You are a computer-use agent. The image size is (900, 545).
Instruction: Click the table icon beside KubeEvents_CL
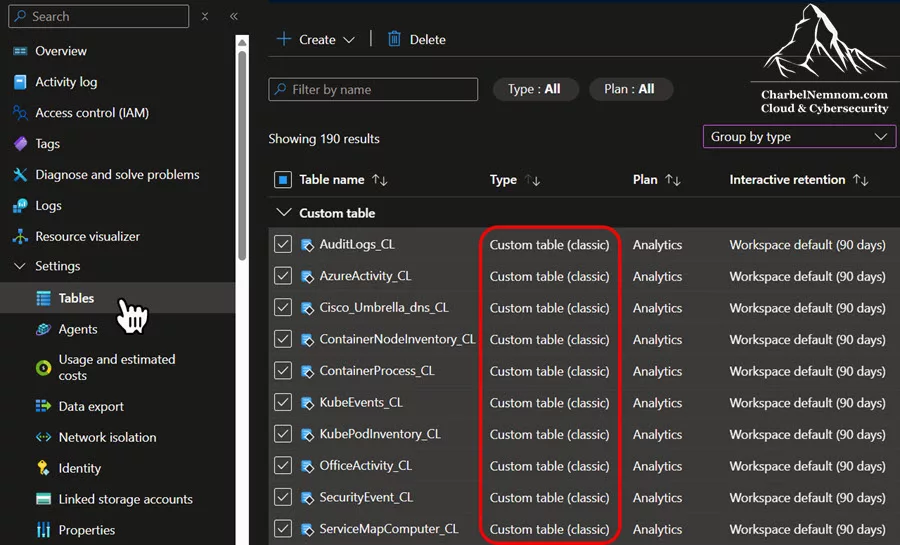tap(308, 403)
